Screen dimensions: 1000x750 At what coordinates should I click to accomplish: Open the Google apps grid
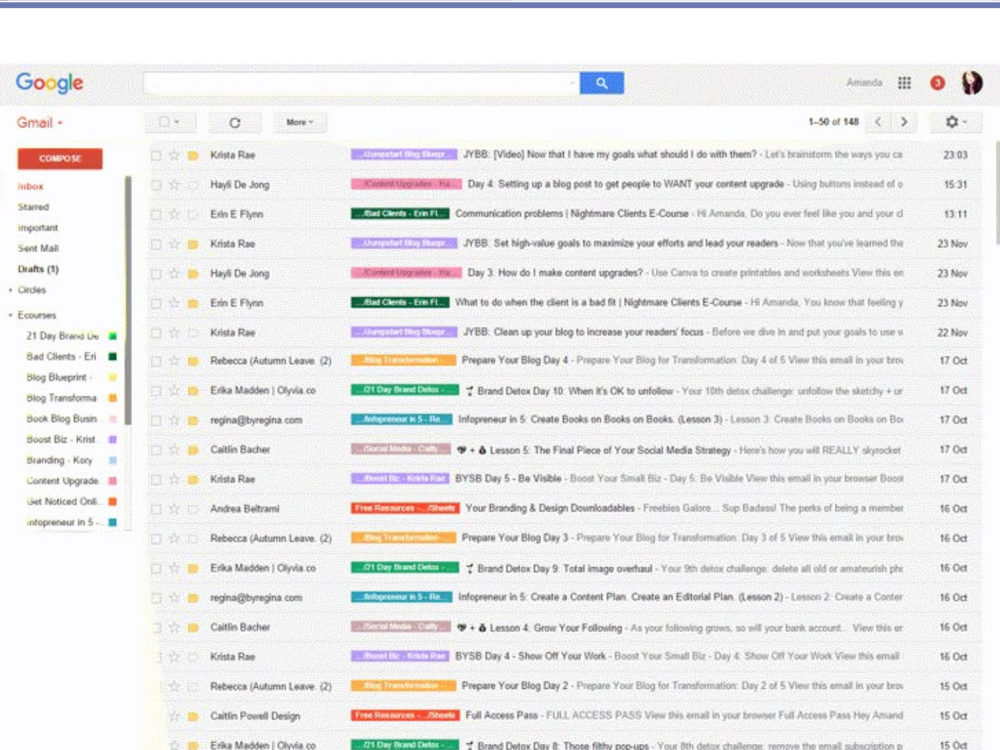904,83
